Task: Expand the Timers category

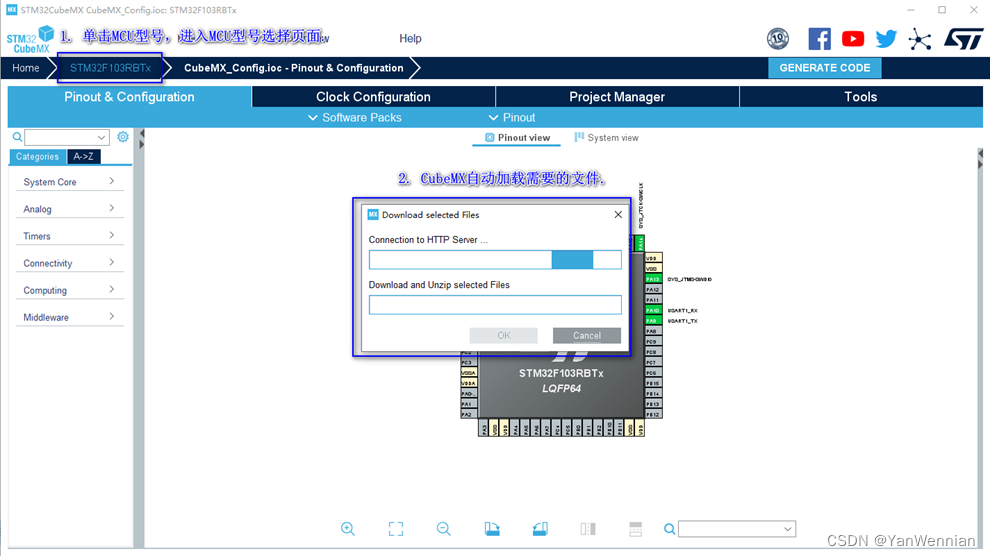Action: [69, 236]
